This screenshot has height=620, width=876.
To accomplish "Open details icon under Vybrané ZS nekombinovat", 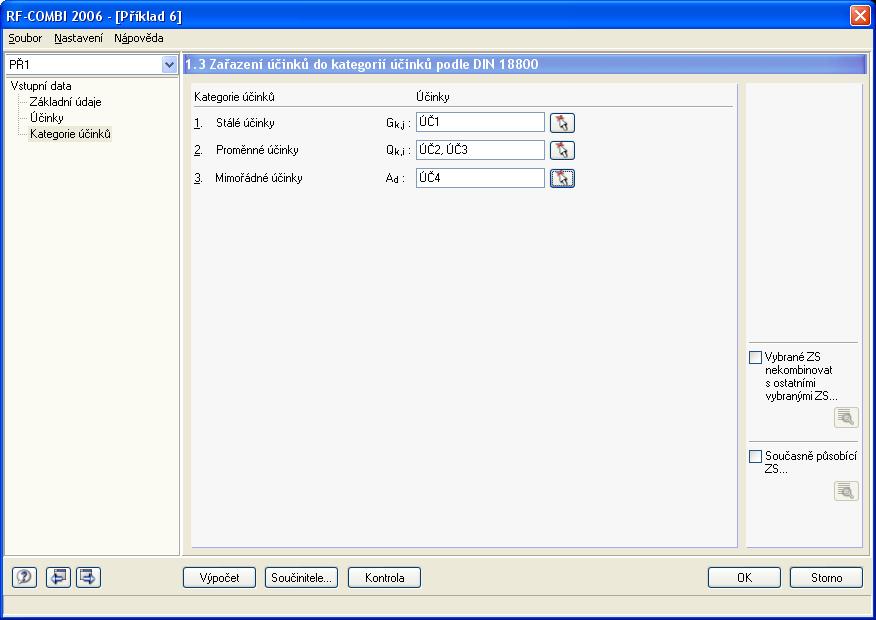I will point(846,418).
